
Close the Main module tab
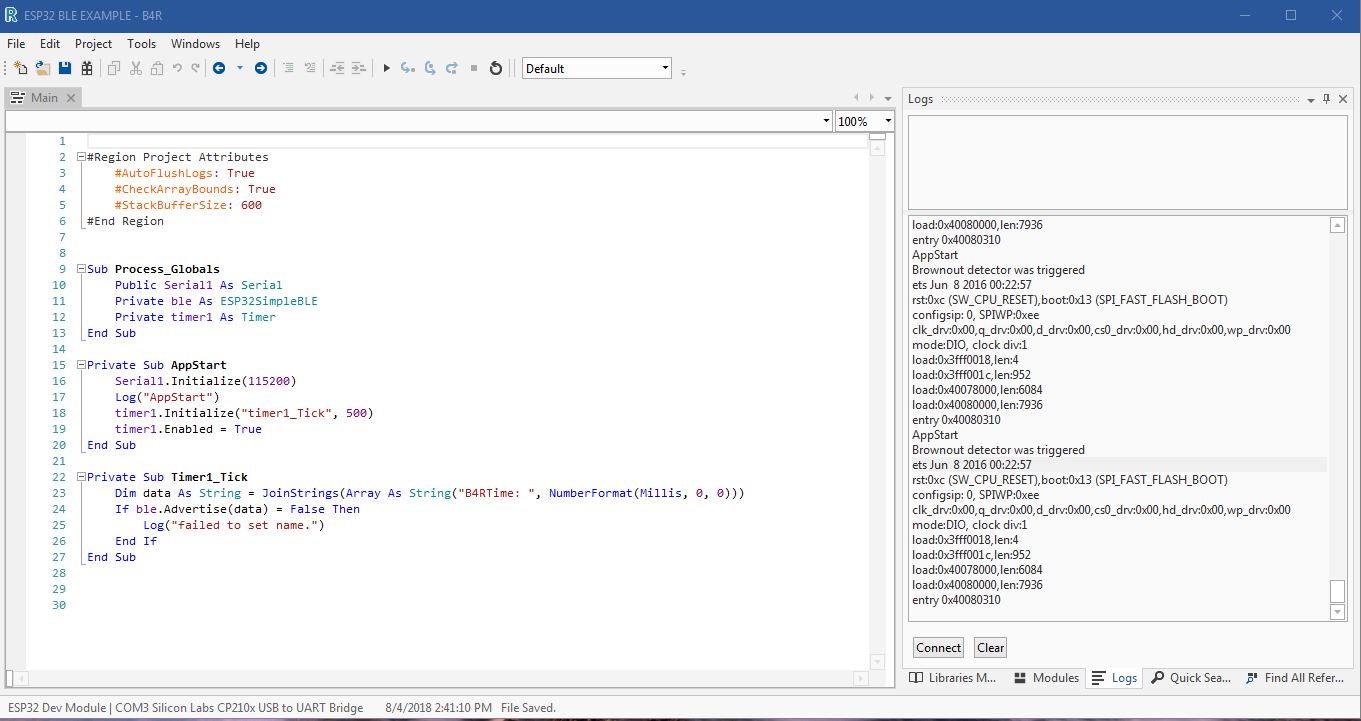click(71, 98)
